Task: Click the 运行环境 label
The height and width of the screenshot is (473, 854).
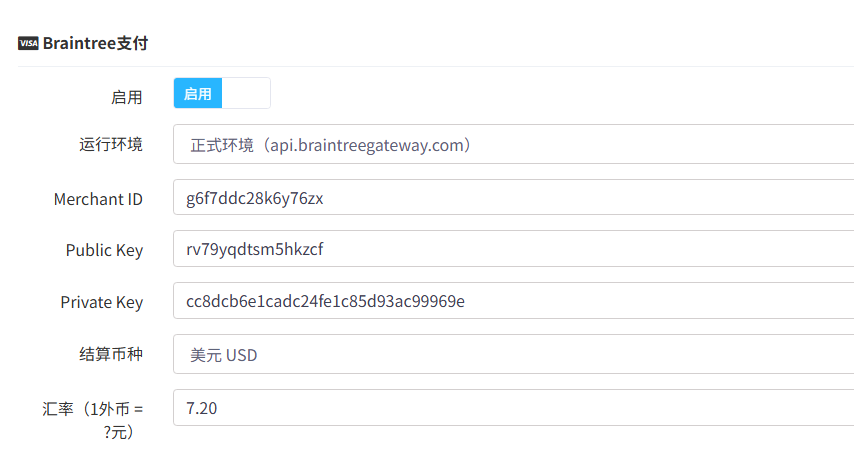Action: (x=111, y=144)
